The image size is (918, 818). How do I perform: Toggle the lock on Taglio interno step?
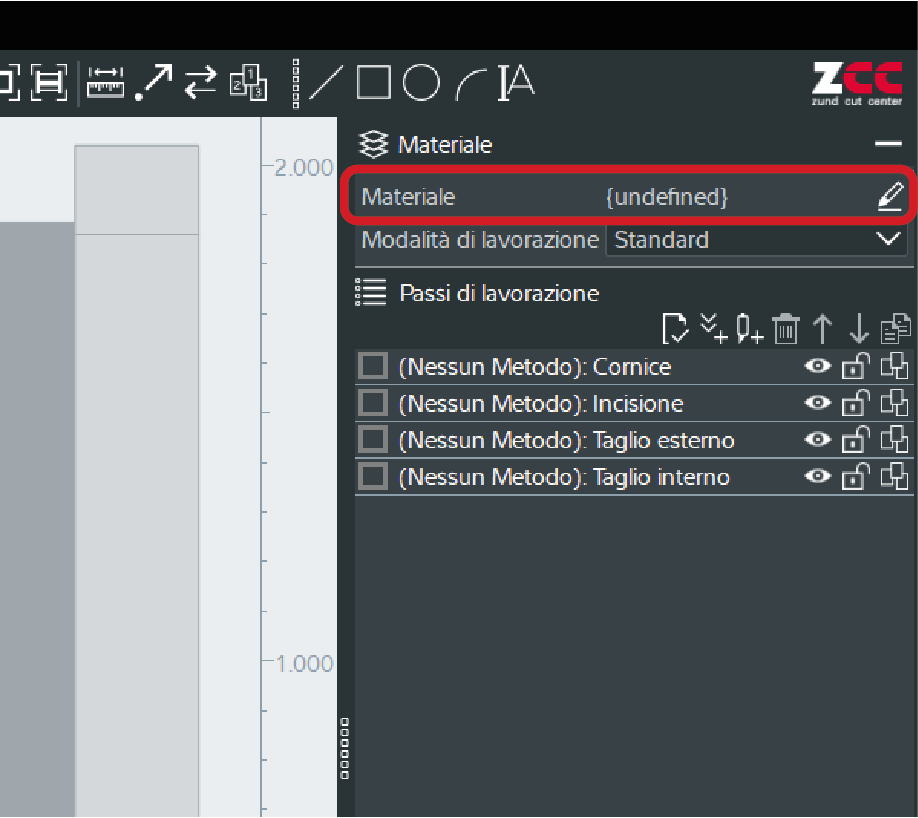click(x=855, y=477)
